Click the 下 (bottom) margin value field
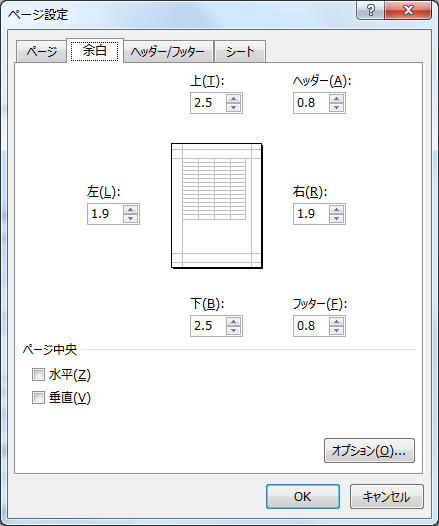This screenshot has width=439, height=526. (x=209, y=326)
